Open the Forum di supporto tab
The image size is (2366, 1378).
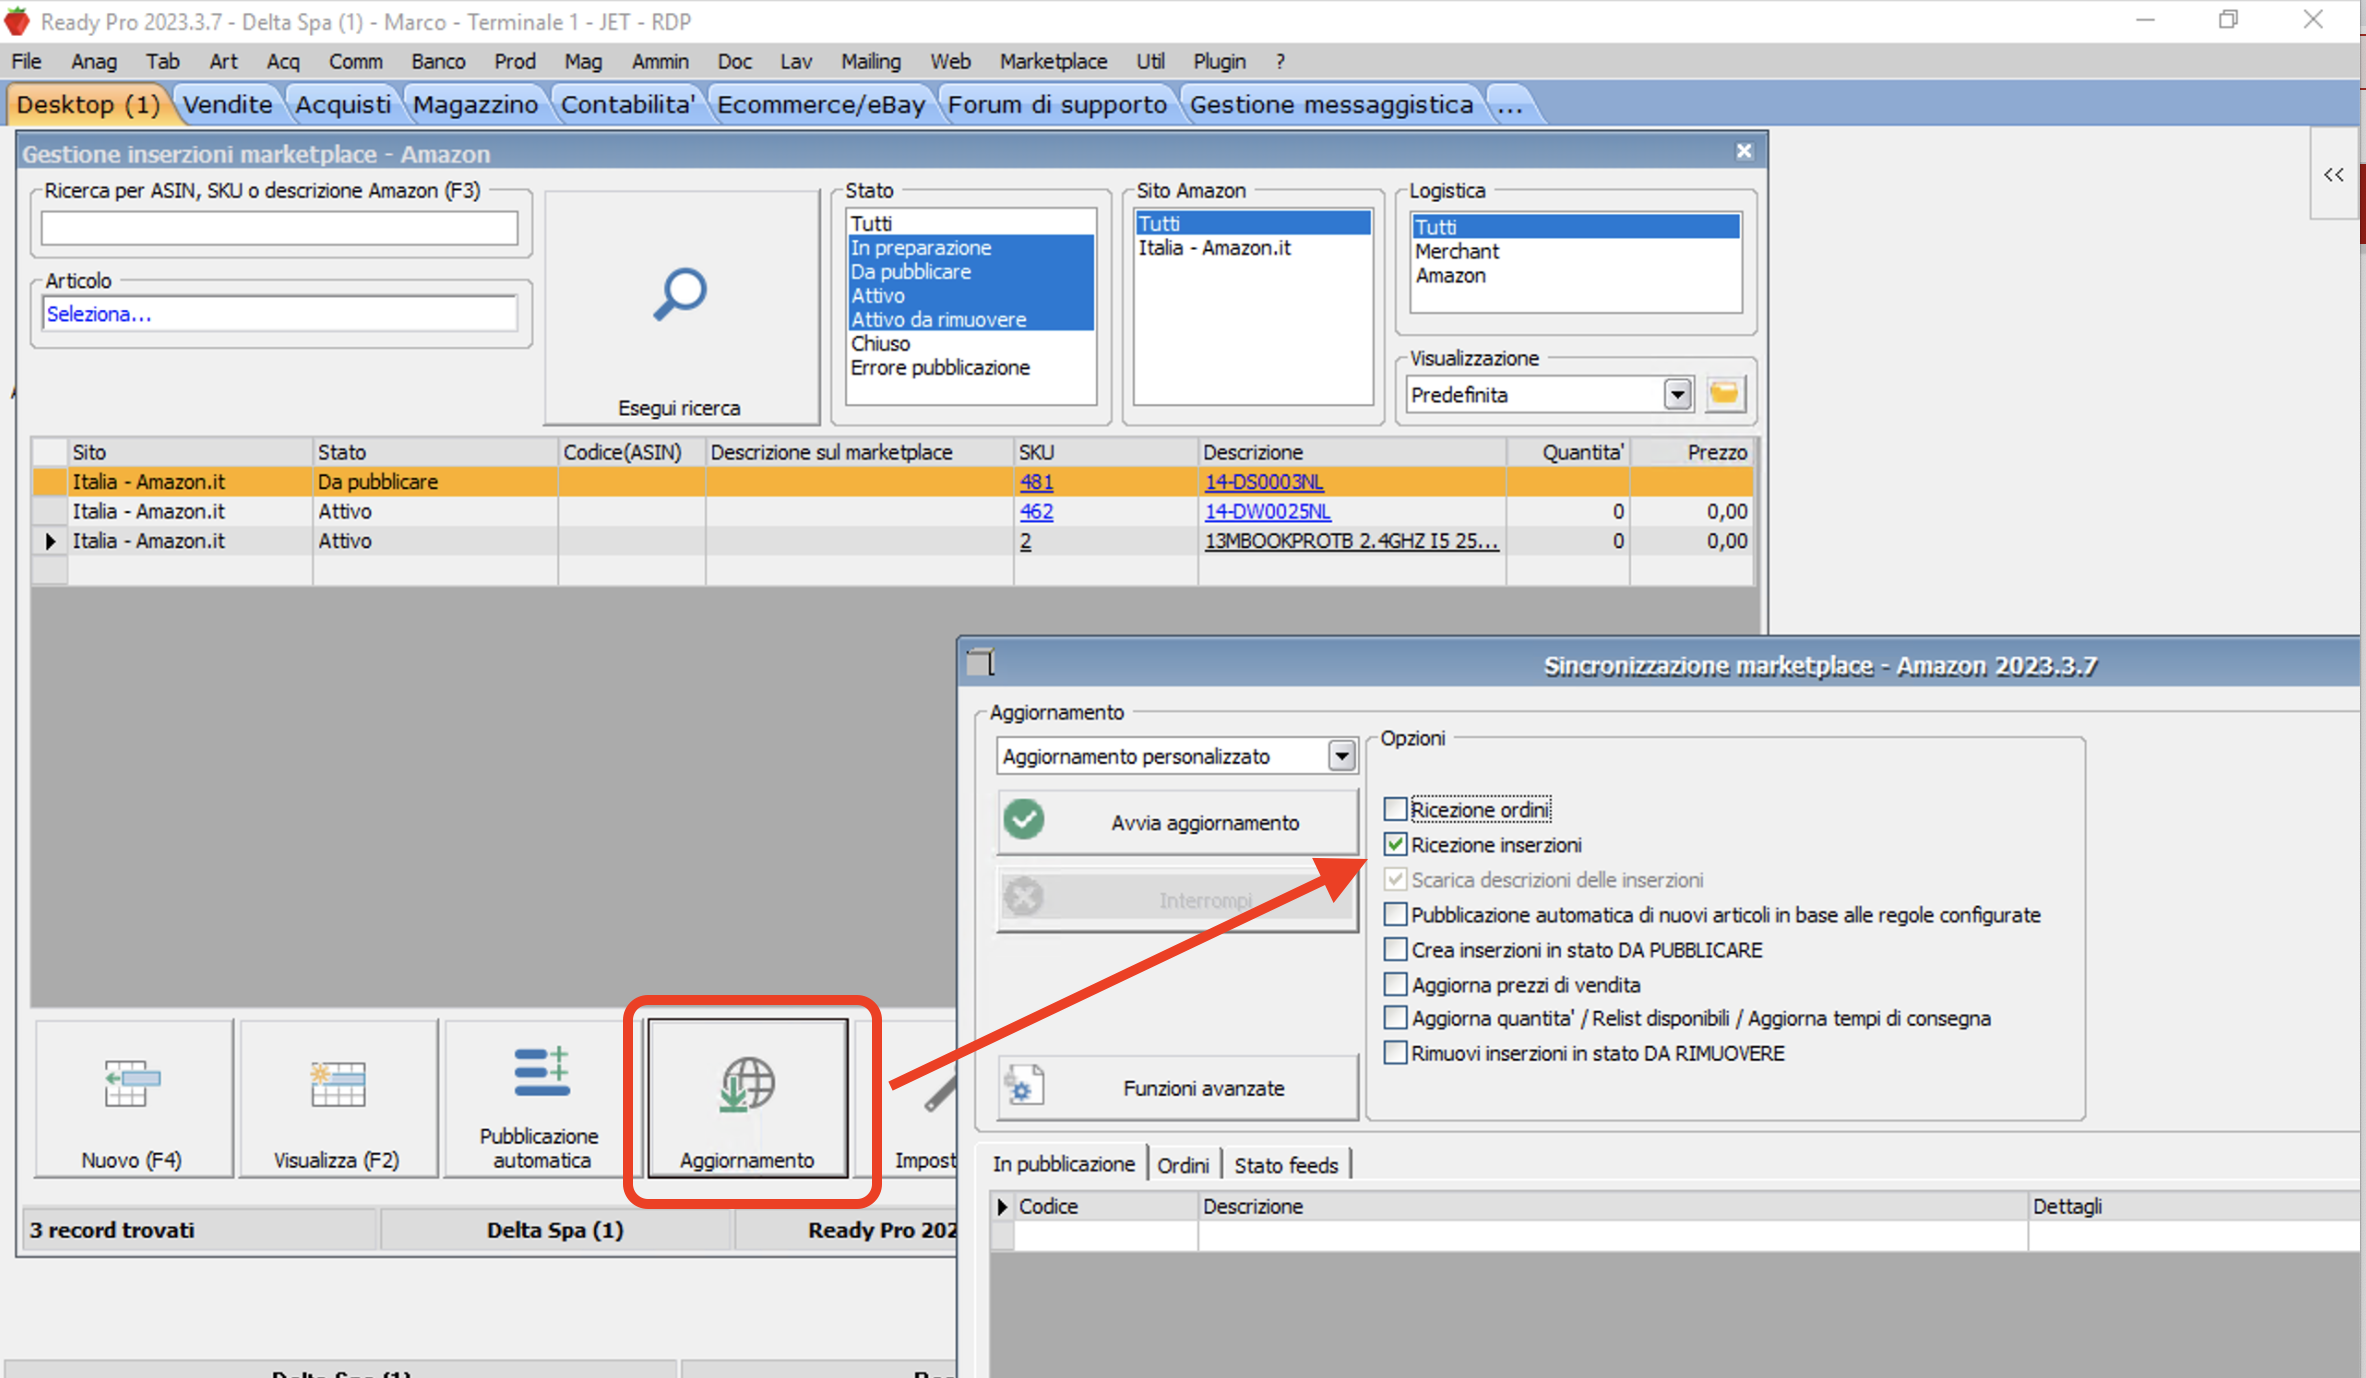tap(1057, 104)
